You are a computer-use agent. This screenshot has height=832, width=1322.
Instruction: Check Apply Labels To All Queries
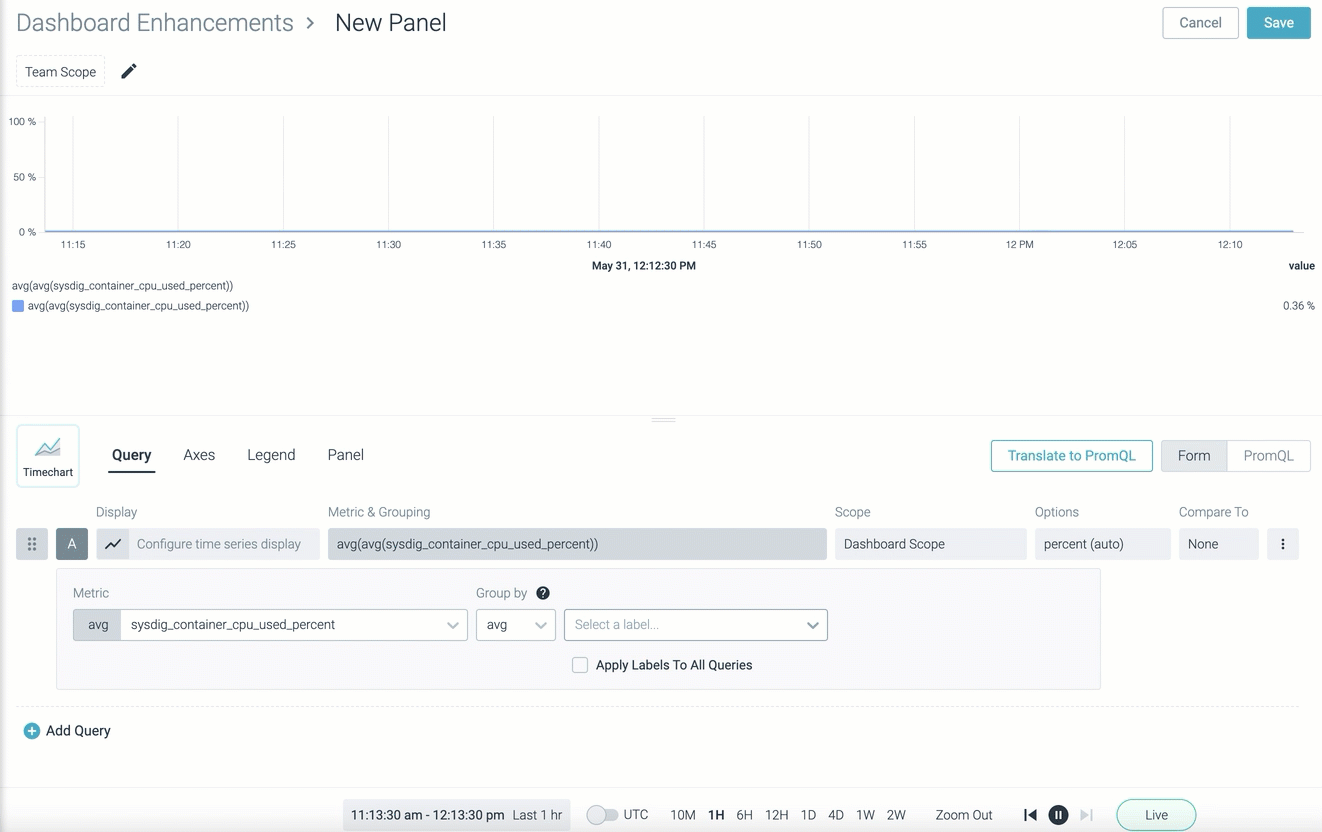(x=580, y=665)
